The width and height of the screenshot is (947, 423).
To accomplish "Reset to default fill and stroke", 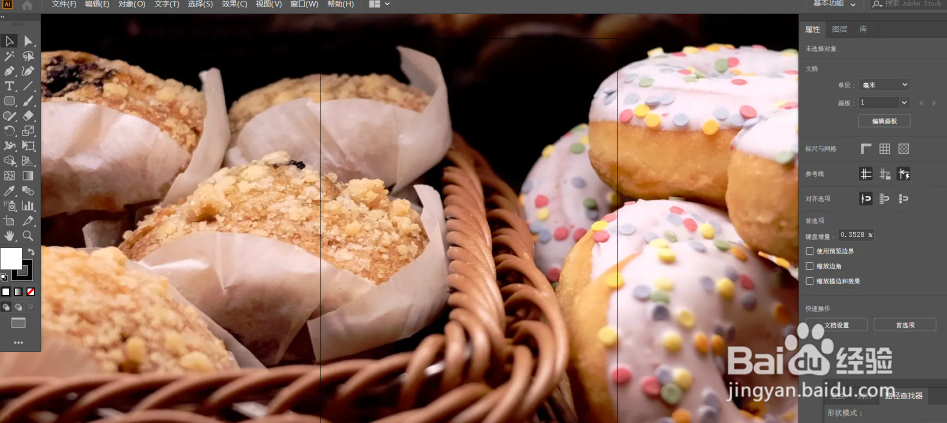I will point(4,277).
